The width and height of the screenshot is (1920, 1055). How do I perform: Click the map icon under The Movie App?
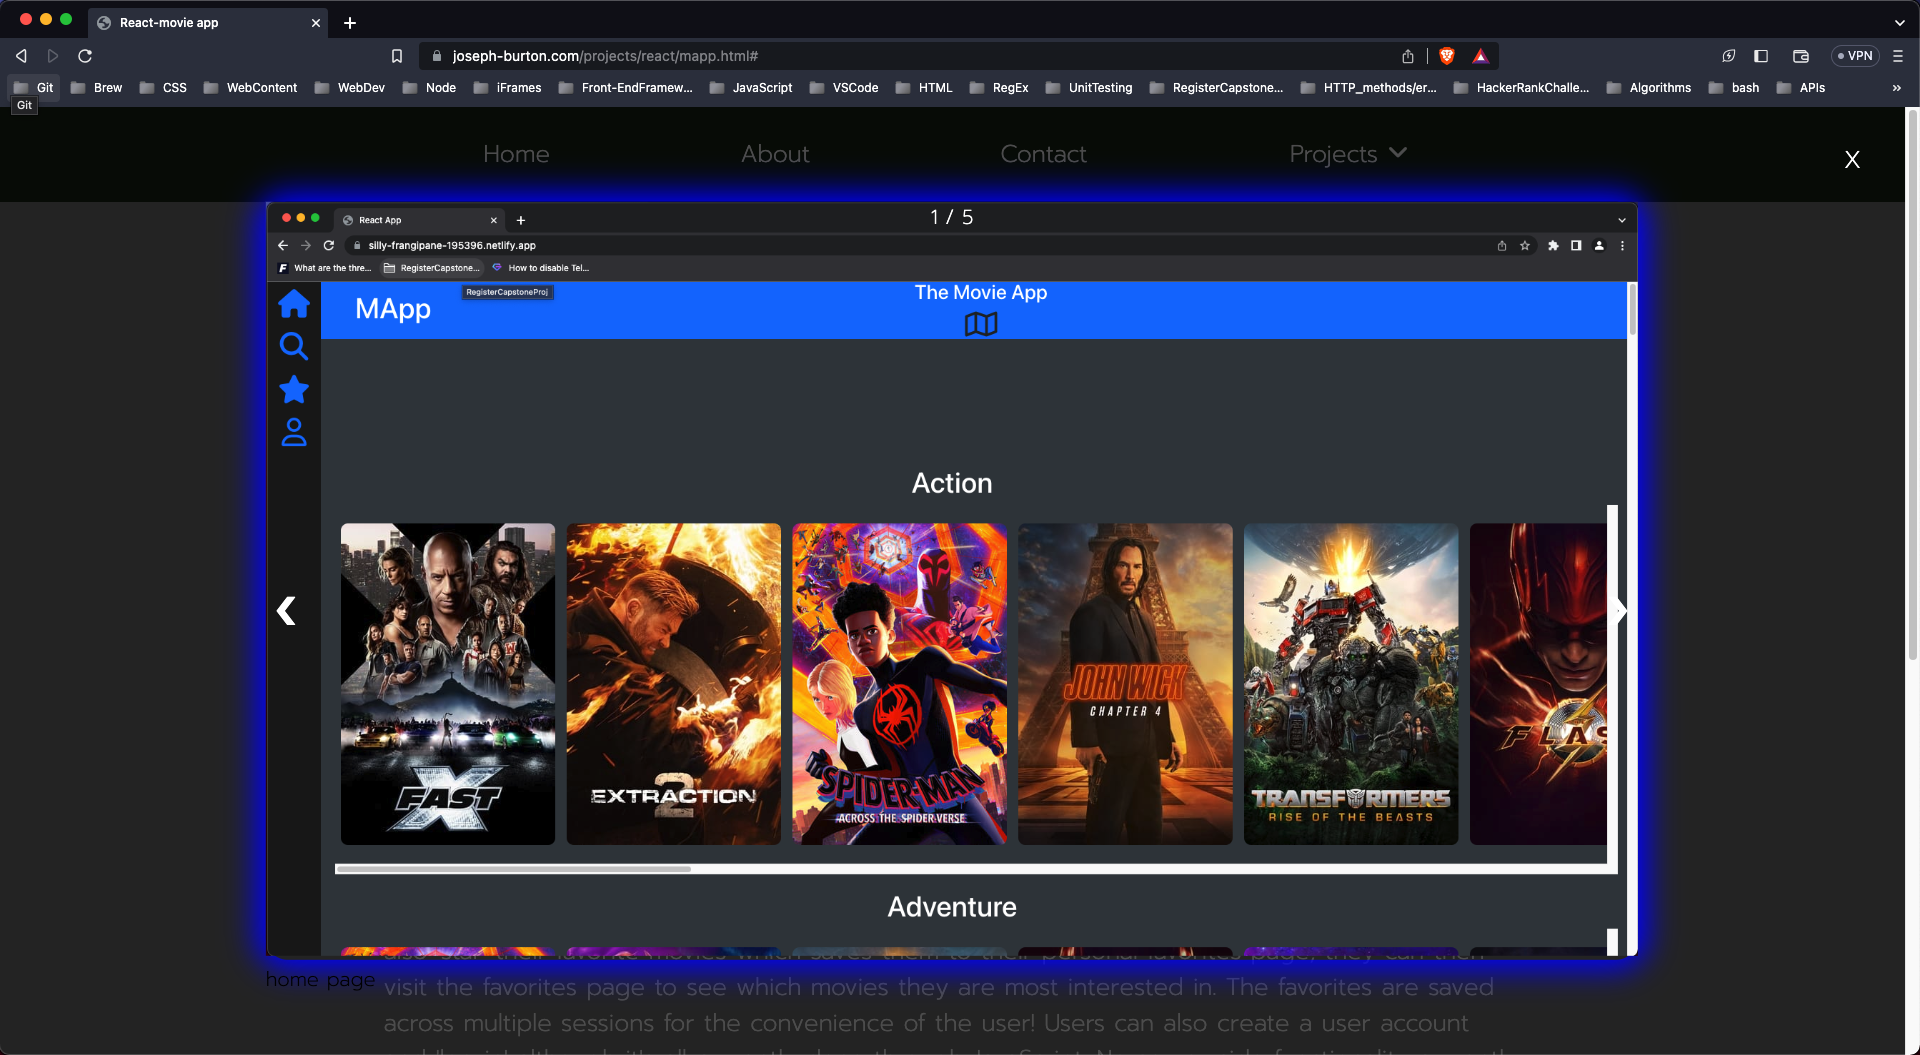point(981,324)
